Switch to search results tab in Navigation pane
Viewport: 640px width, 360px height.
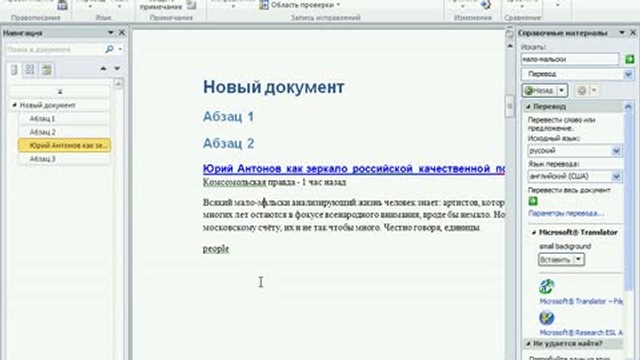[x=47, y=70]
